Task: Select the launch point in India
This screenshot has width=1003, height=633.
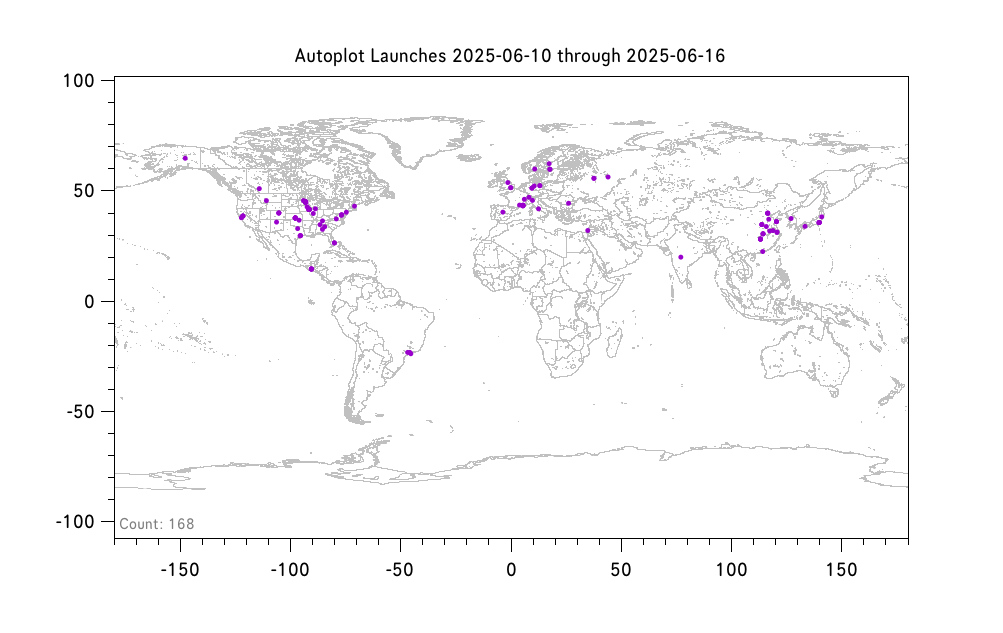Action: pyautogui.click(x=681, y=257)
